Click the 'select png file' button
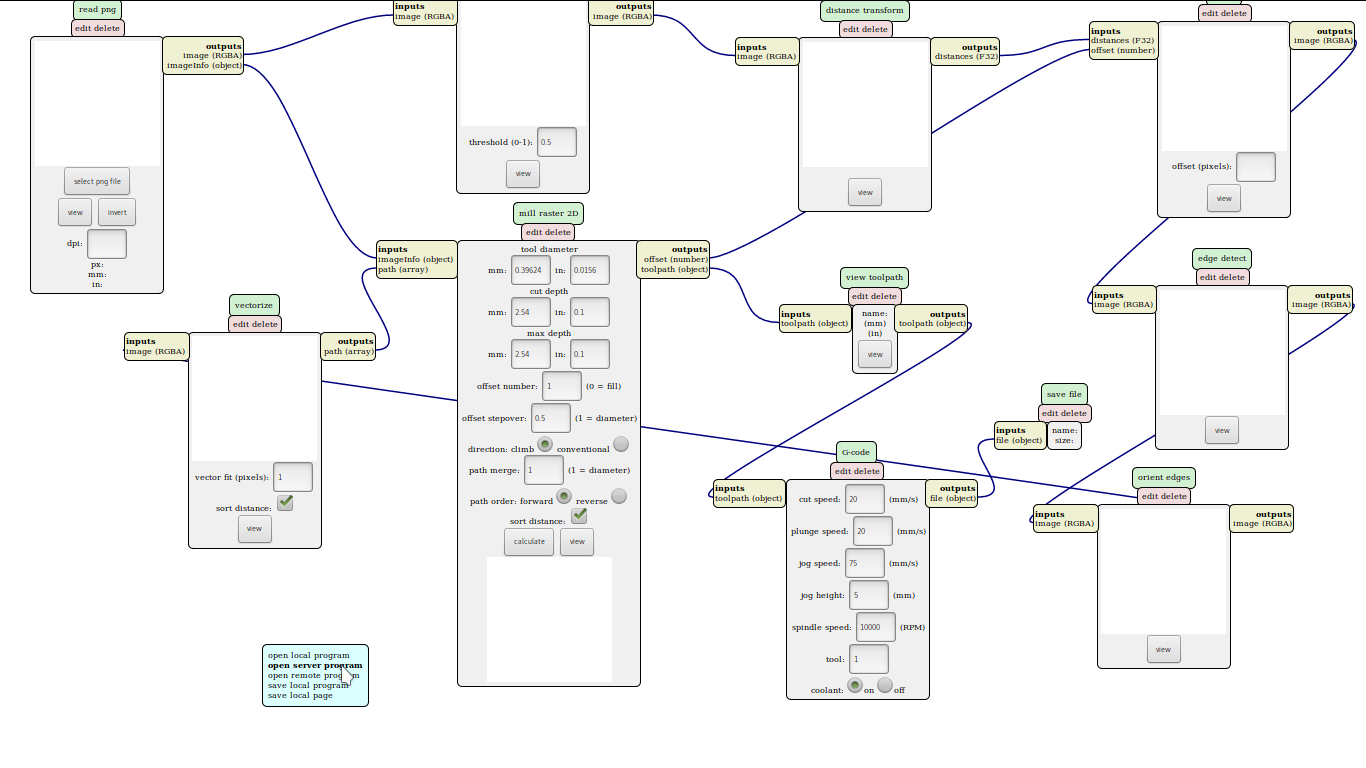1366x768 pixels. pyautogui.click(x=97, y=181)
